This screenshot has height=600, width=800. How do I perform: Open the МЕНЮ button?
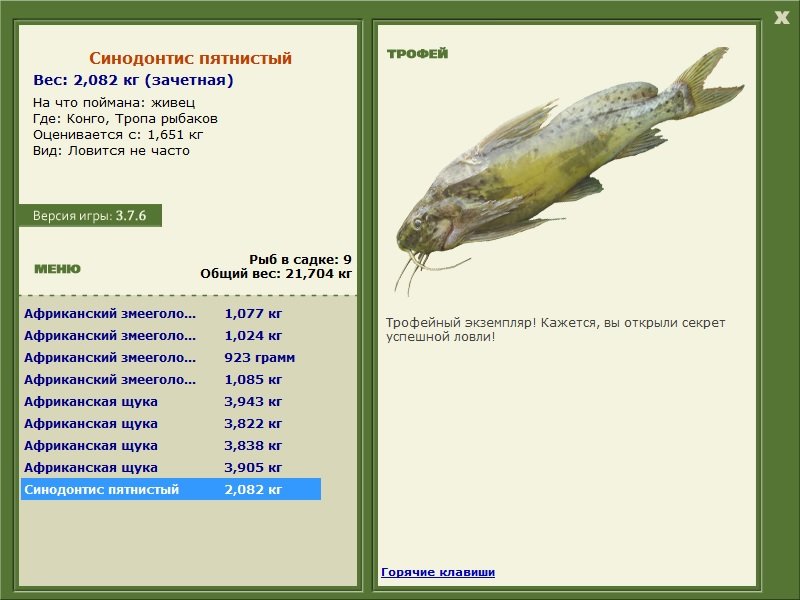click(57, 269)
